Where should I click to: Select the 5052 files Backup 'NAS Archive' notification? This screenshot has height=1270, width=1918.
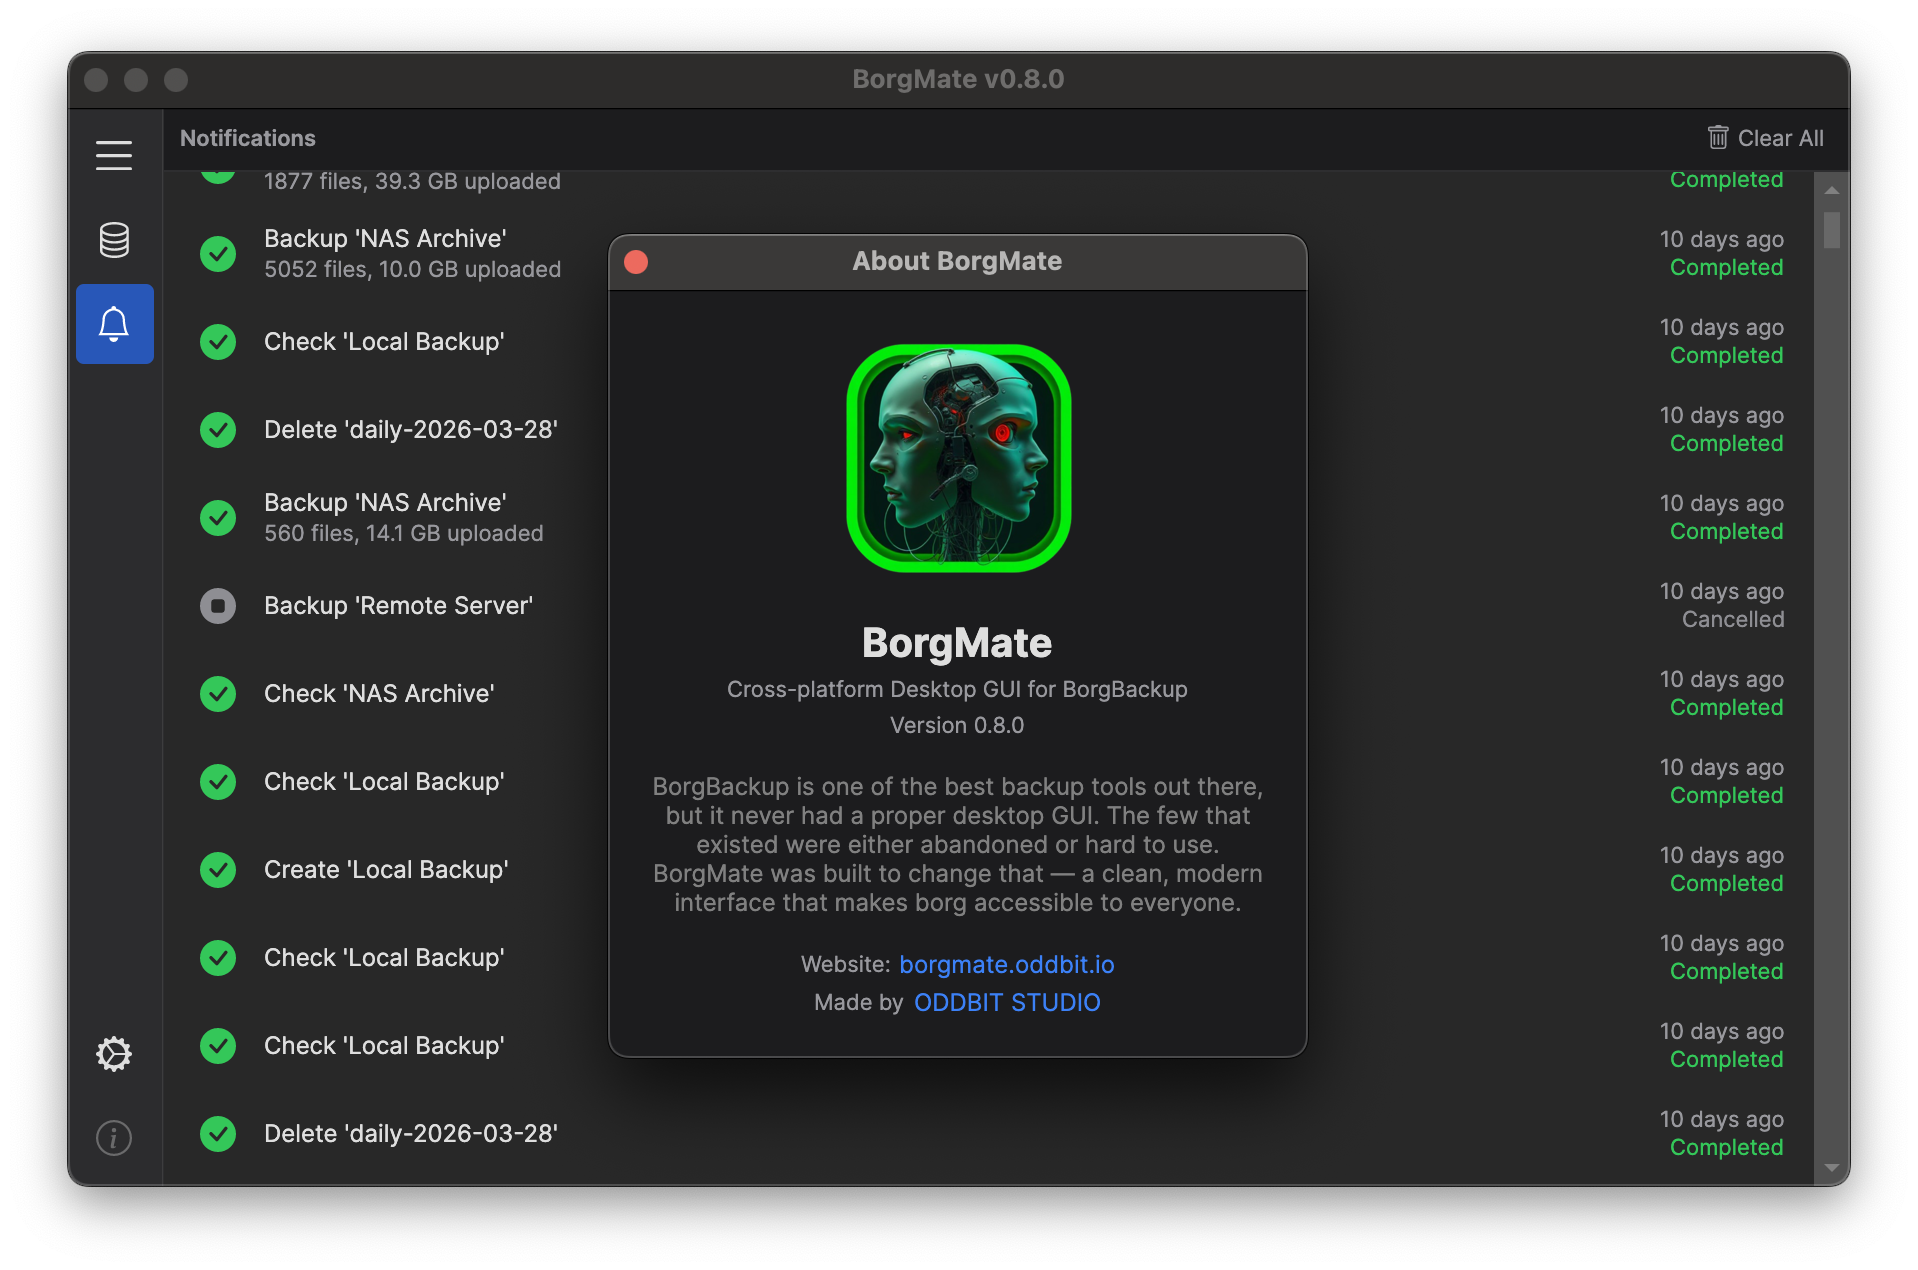coord(412,254)
